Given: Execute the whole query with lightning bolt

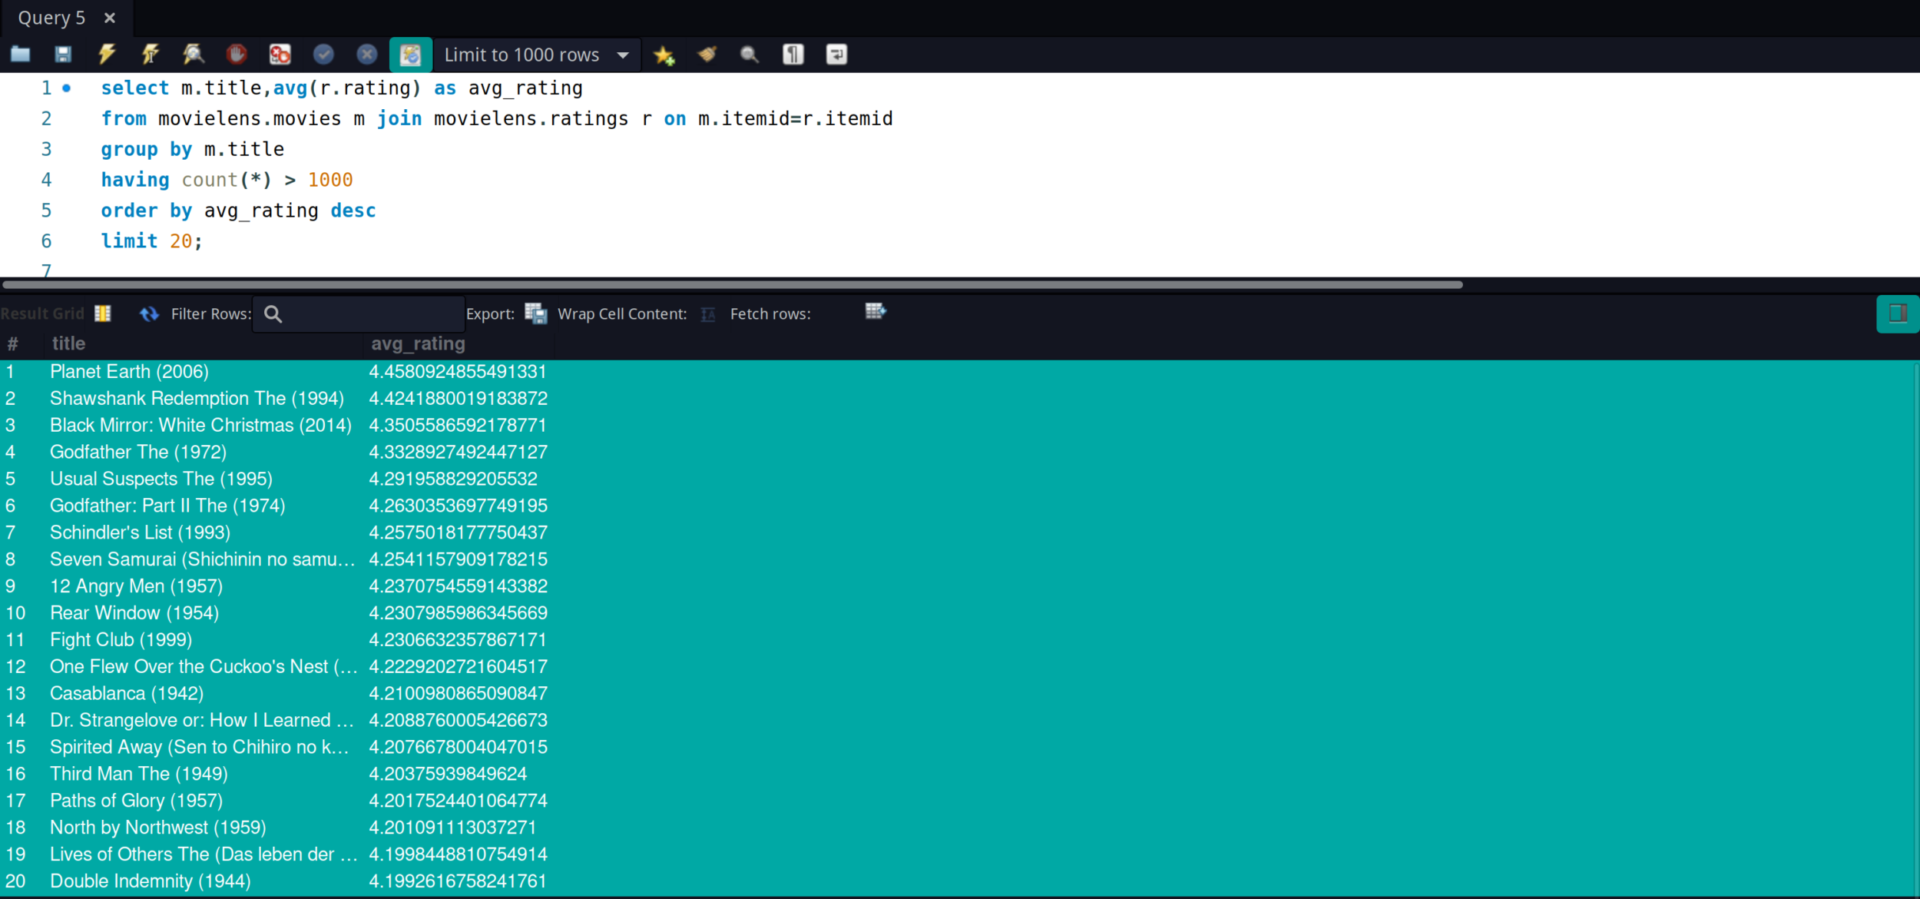Looking at the screenshot, I should tap(107, 55).
